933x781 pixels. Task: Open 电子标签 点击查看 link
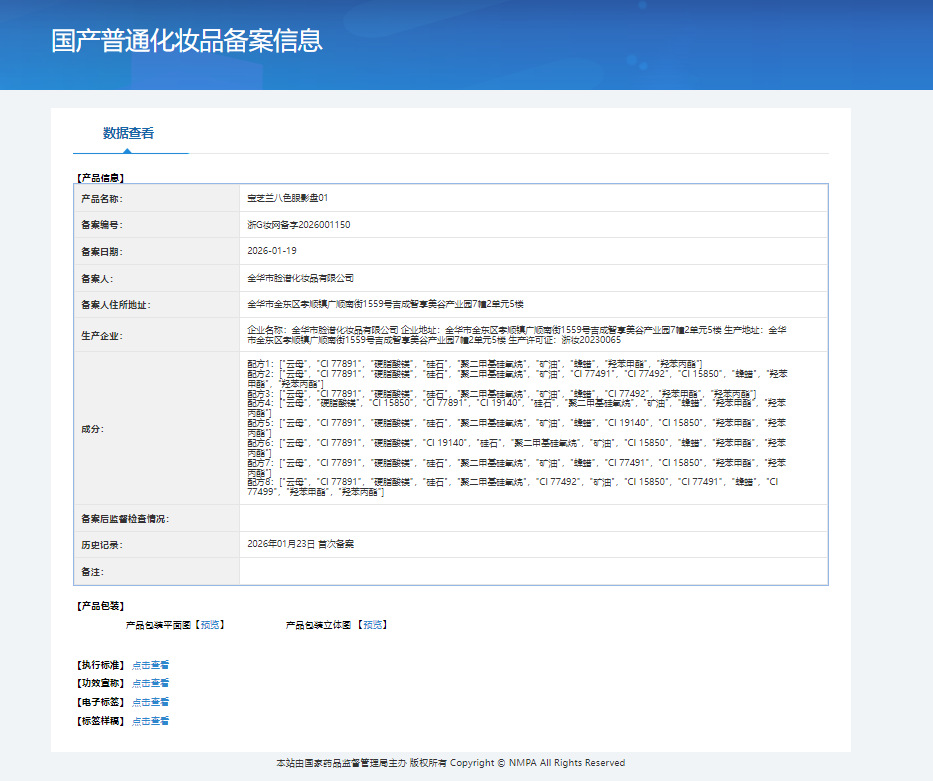151,702
